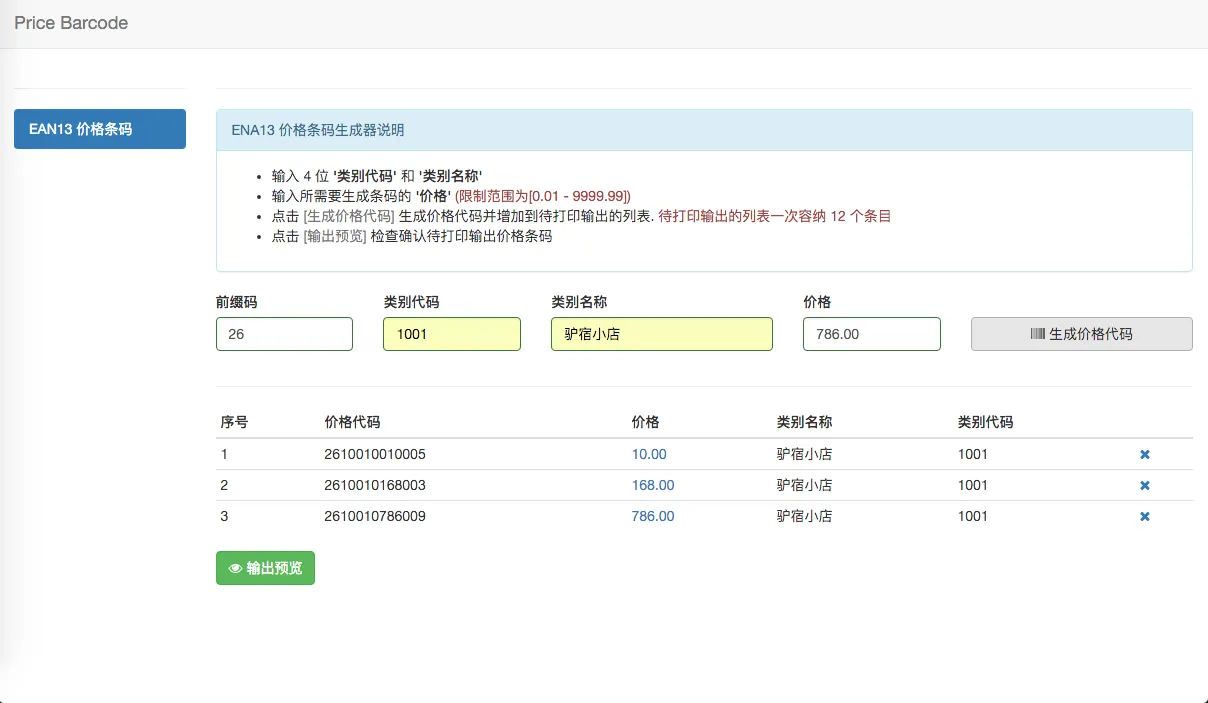Select price code 2610010010005 cell
This screenshot has height=703, width=1208.
pyautogui.click(x=375, y=454)
